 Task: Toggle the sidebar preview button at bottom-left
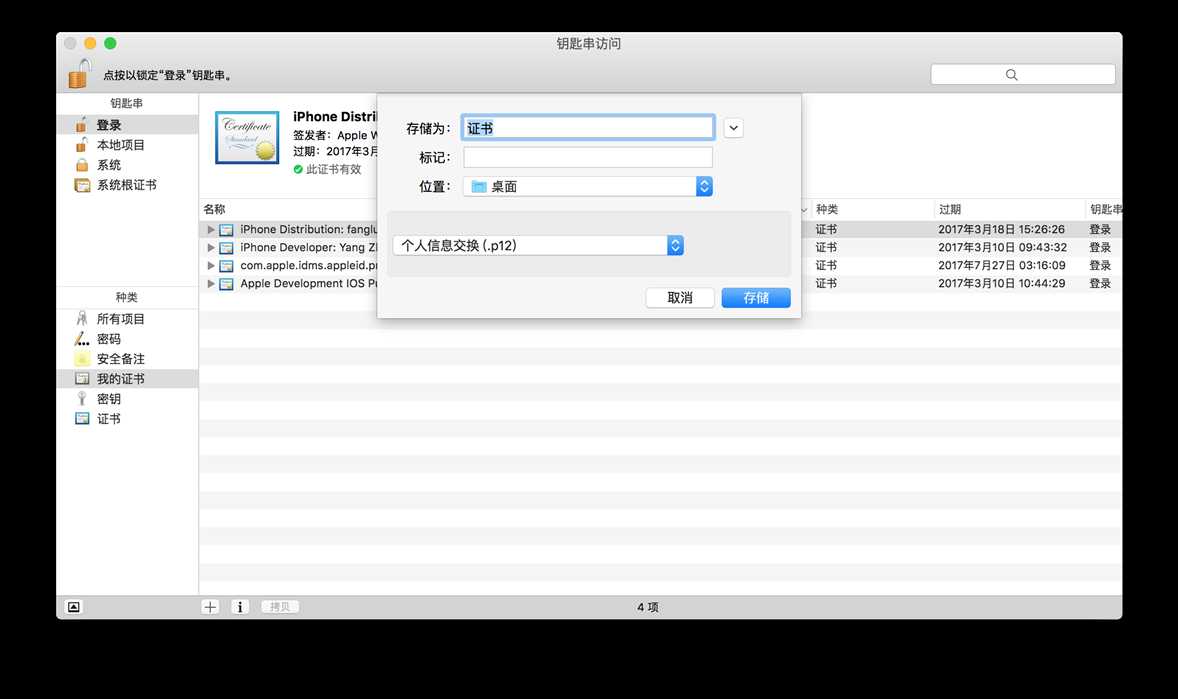point(74,607)
